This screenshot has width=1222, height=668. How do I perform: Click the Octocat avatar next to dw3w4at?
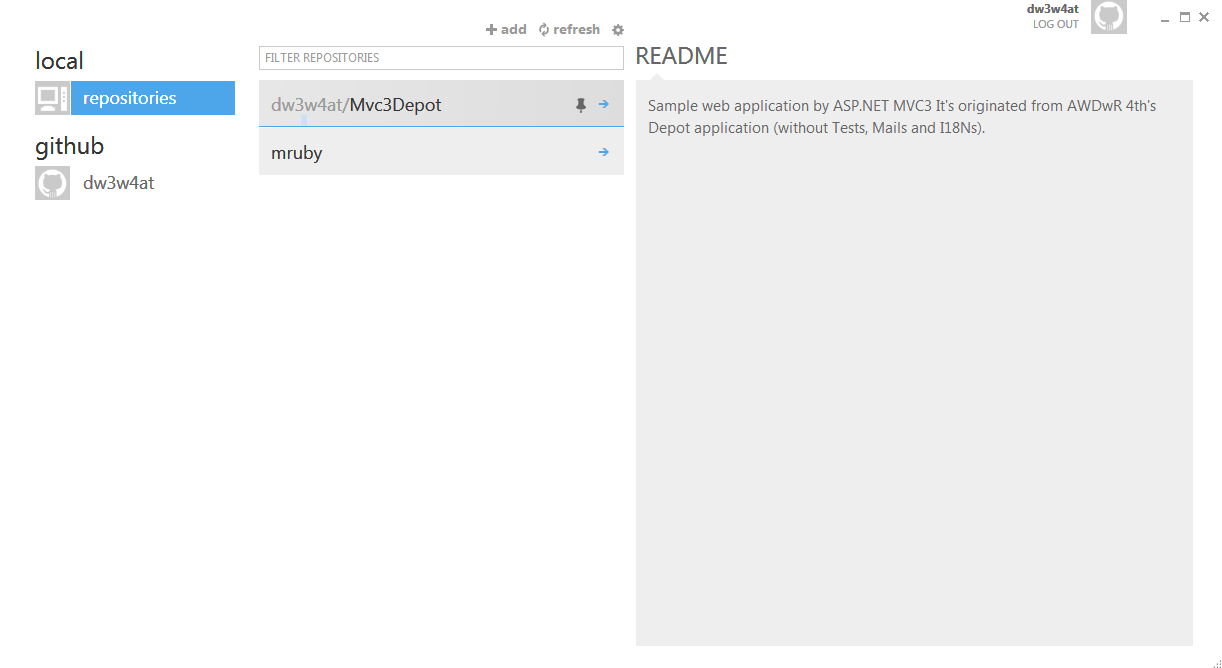coord(52,182)
